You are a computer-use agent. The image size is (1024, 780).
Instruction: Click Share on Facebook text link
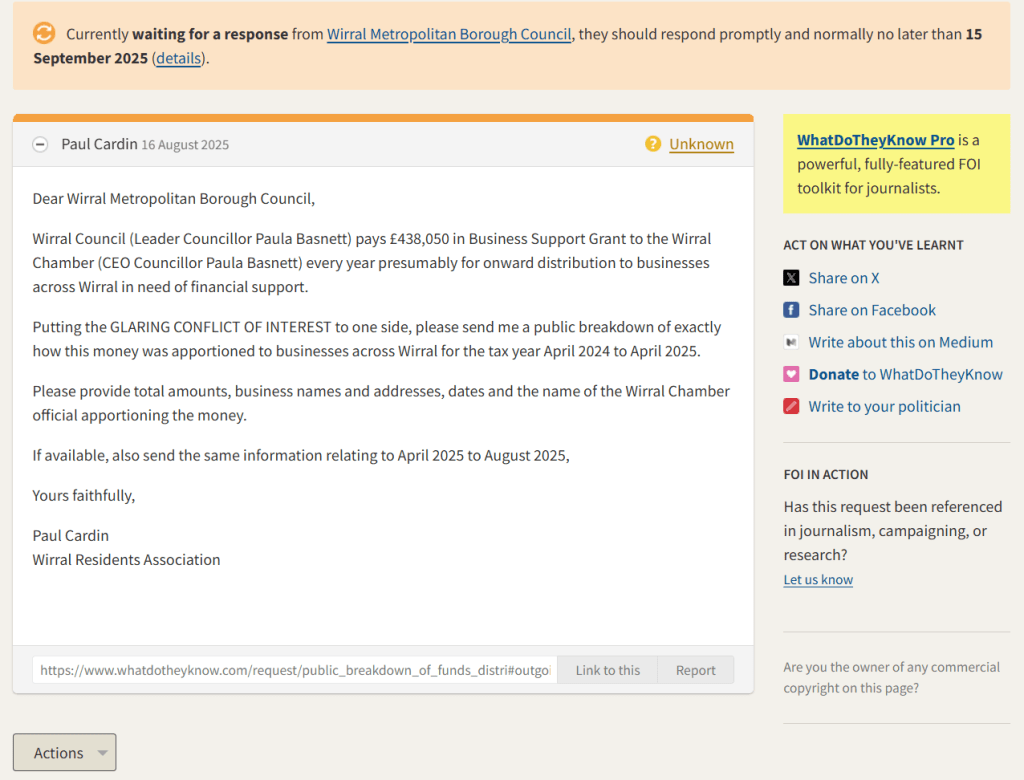coord(872,310)
